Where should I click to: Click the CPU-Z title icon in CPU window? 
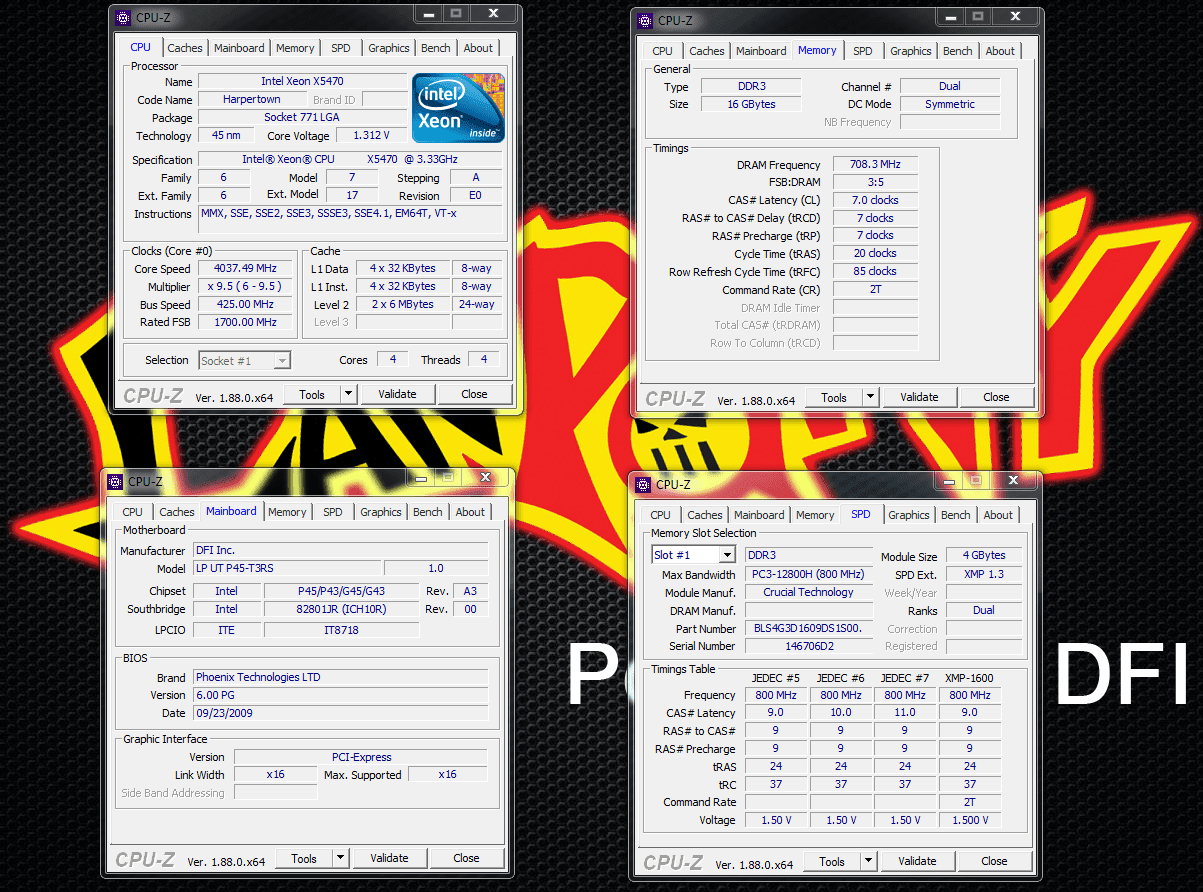[122, 17]
